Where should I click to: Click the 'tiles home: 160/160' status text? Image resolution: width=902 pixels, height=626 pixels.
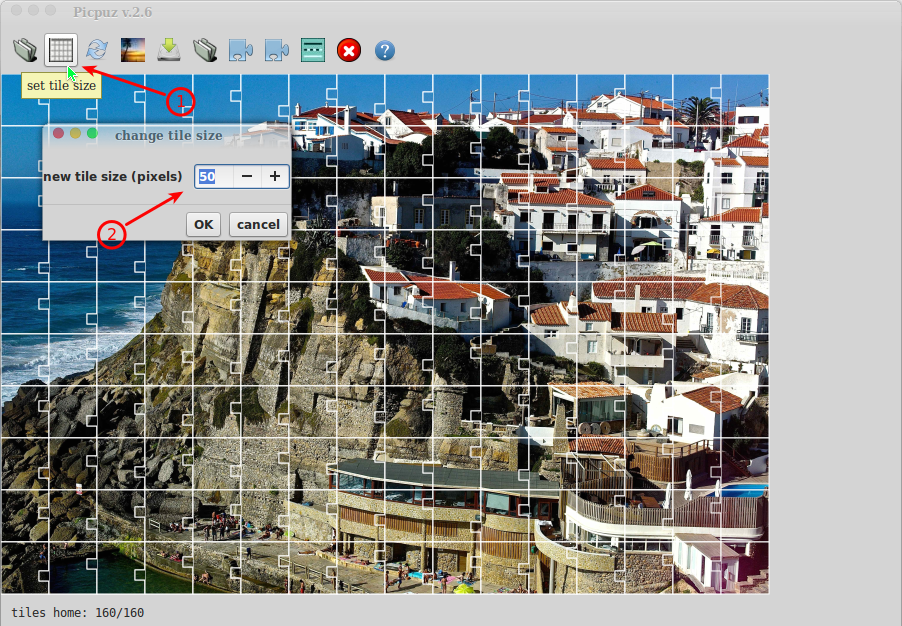click(78, 613)
